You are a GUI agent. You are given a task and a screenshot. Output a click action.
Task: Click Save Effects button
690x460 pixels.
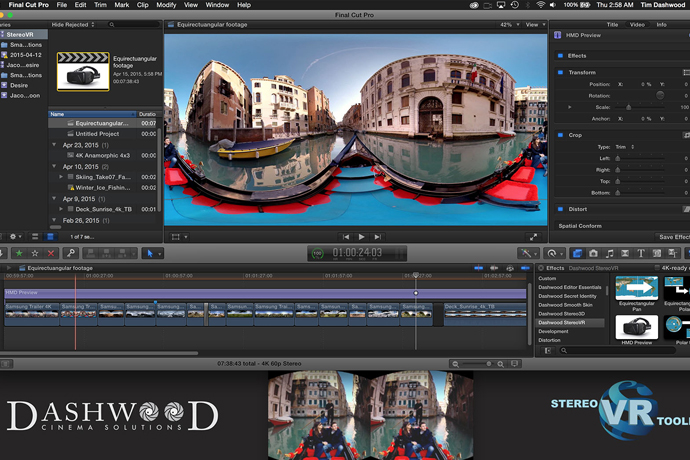pos(673,237)
